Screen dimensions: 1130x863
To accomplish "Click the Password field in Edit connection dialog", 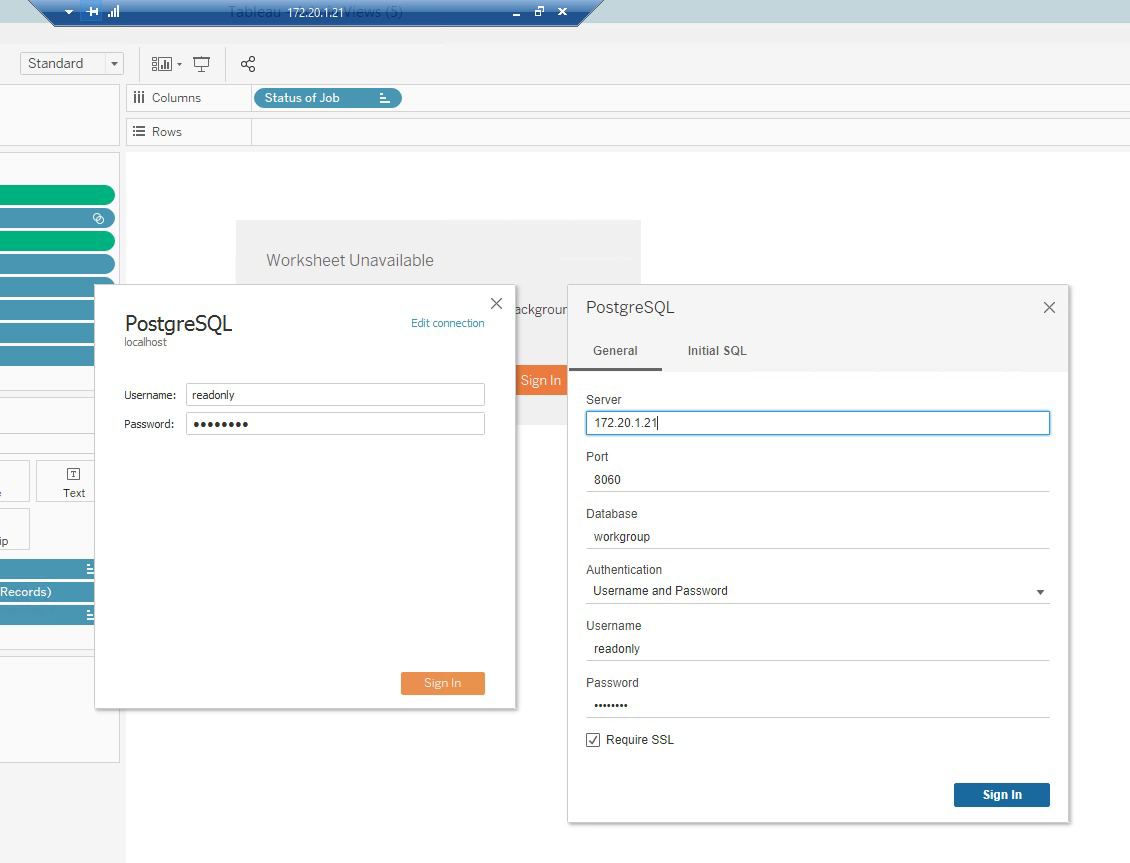I will coord(817,705).
